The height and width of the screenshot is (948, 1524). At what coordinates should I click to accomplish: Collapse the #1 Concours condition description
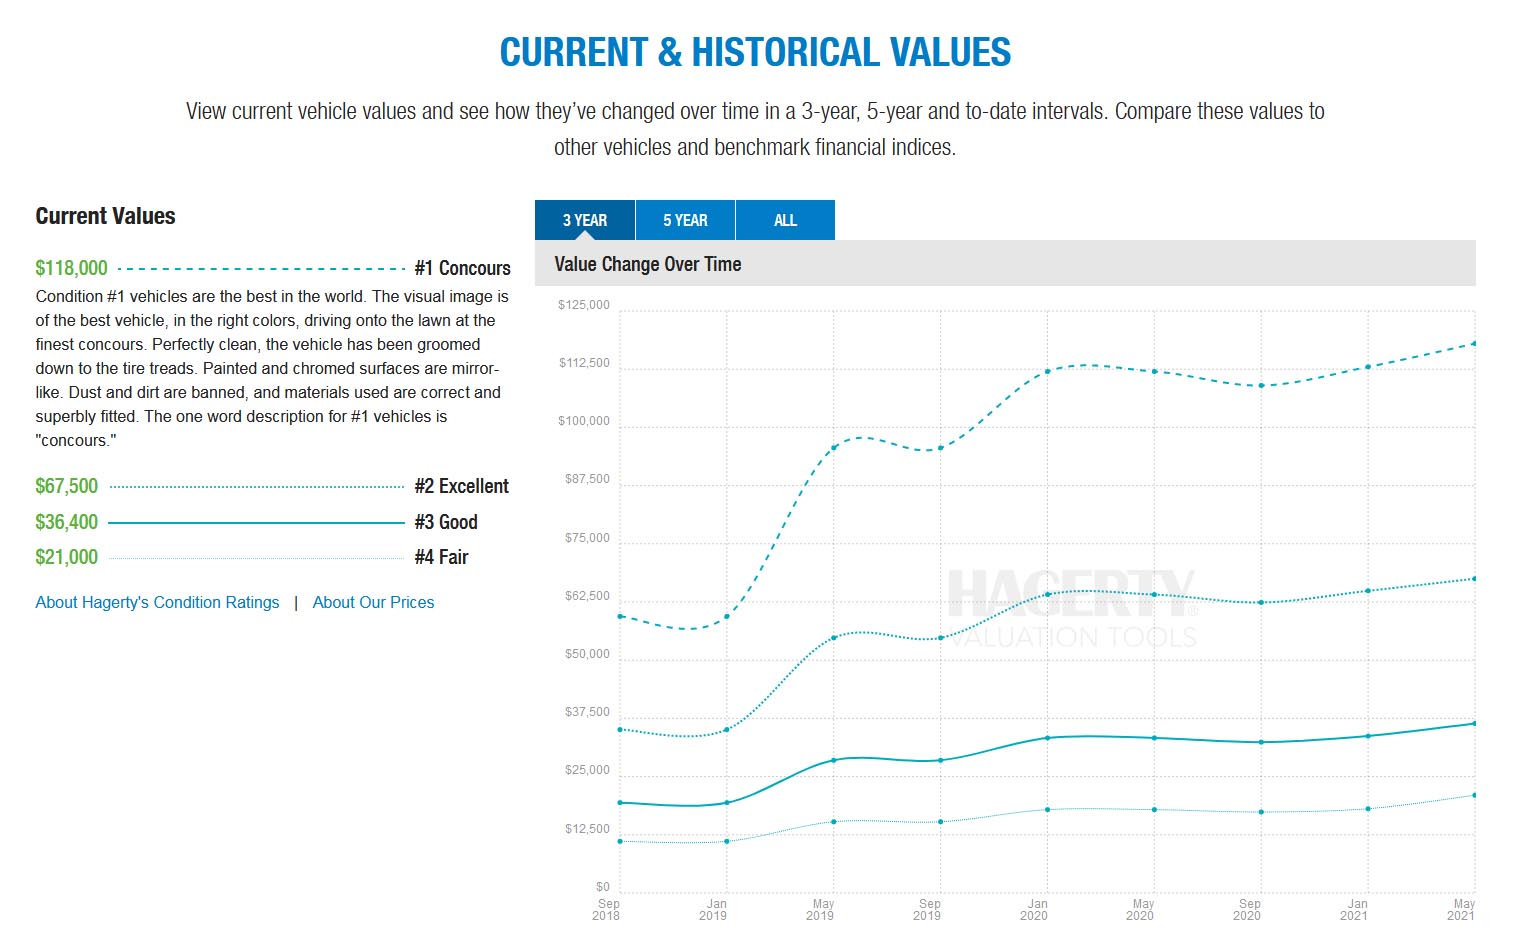462,268
